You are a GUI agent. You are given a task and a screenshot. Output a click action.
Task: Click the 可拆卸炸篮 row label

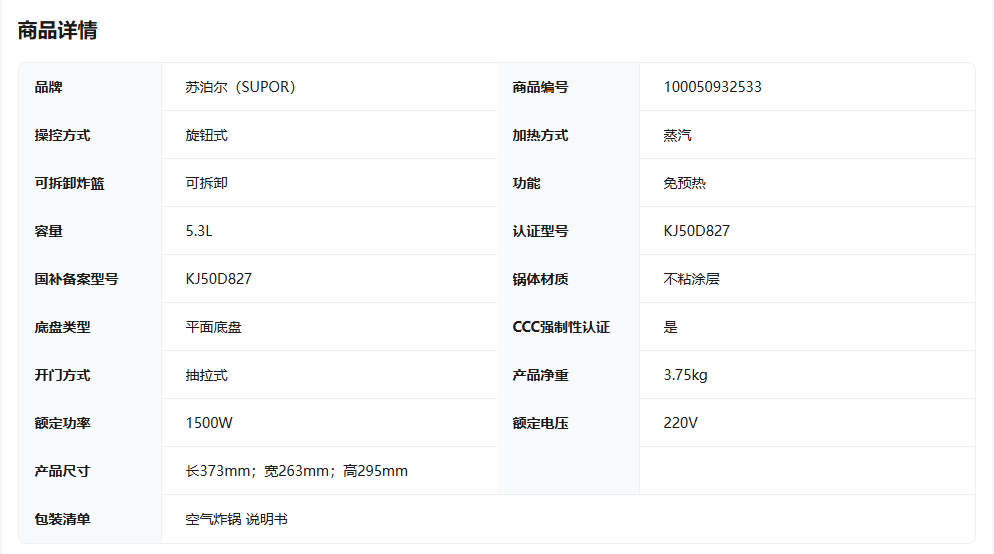[x=69, y=183]
